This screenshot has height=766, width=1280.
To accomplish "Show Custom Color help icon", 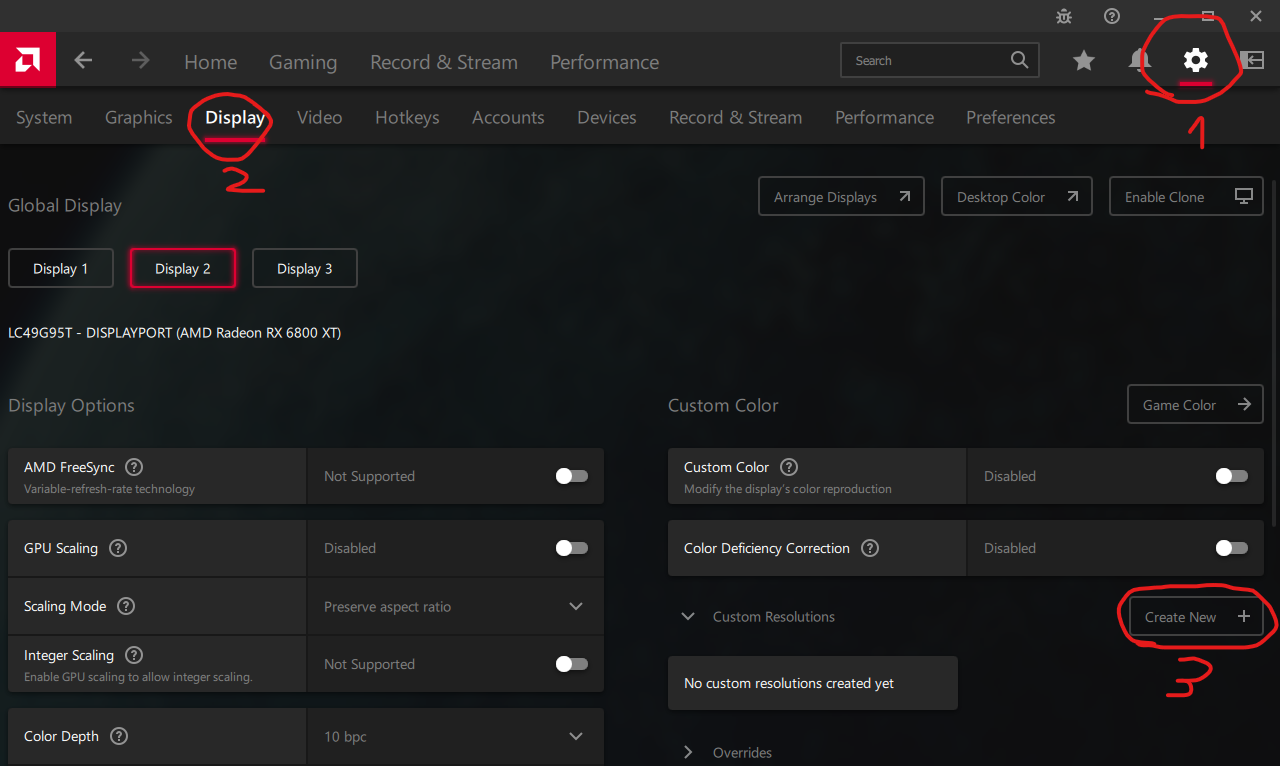I will [789, 467].
